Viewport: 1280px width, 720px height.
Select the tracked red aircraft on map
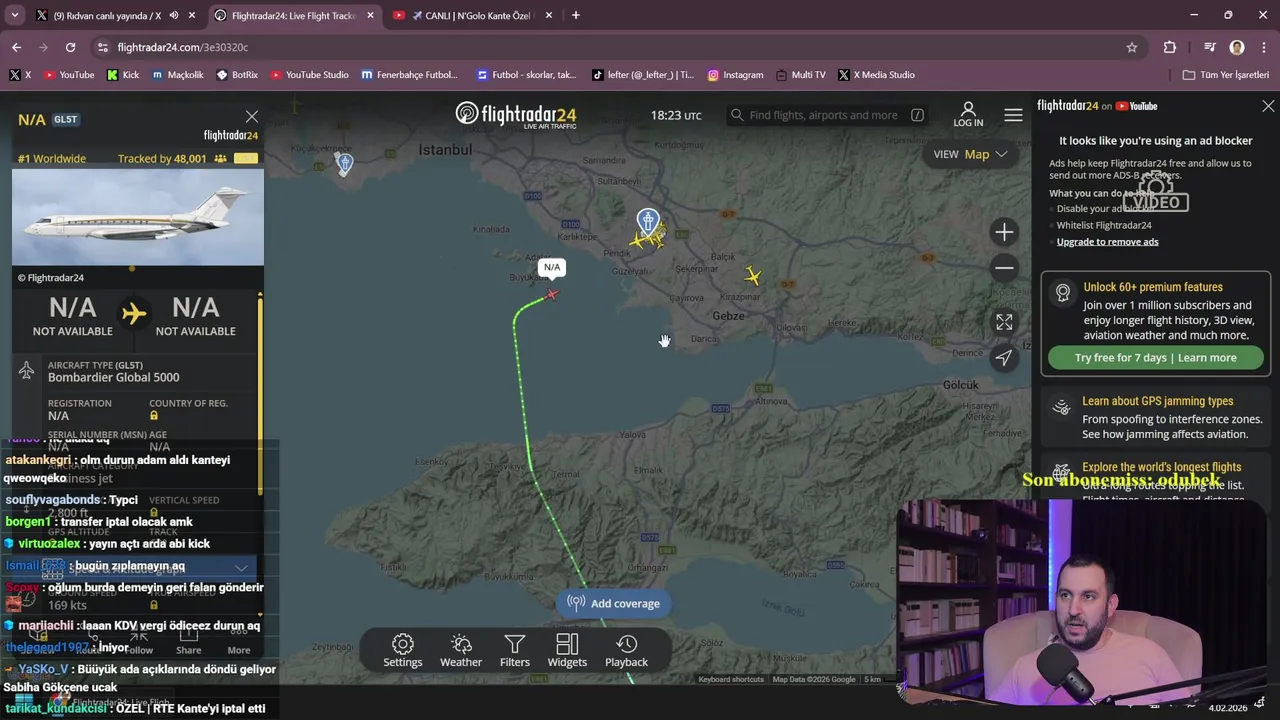pos(552,294)
